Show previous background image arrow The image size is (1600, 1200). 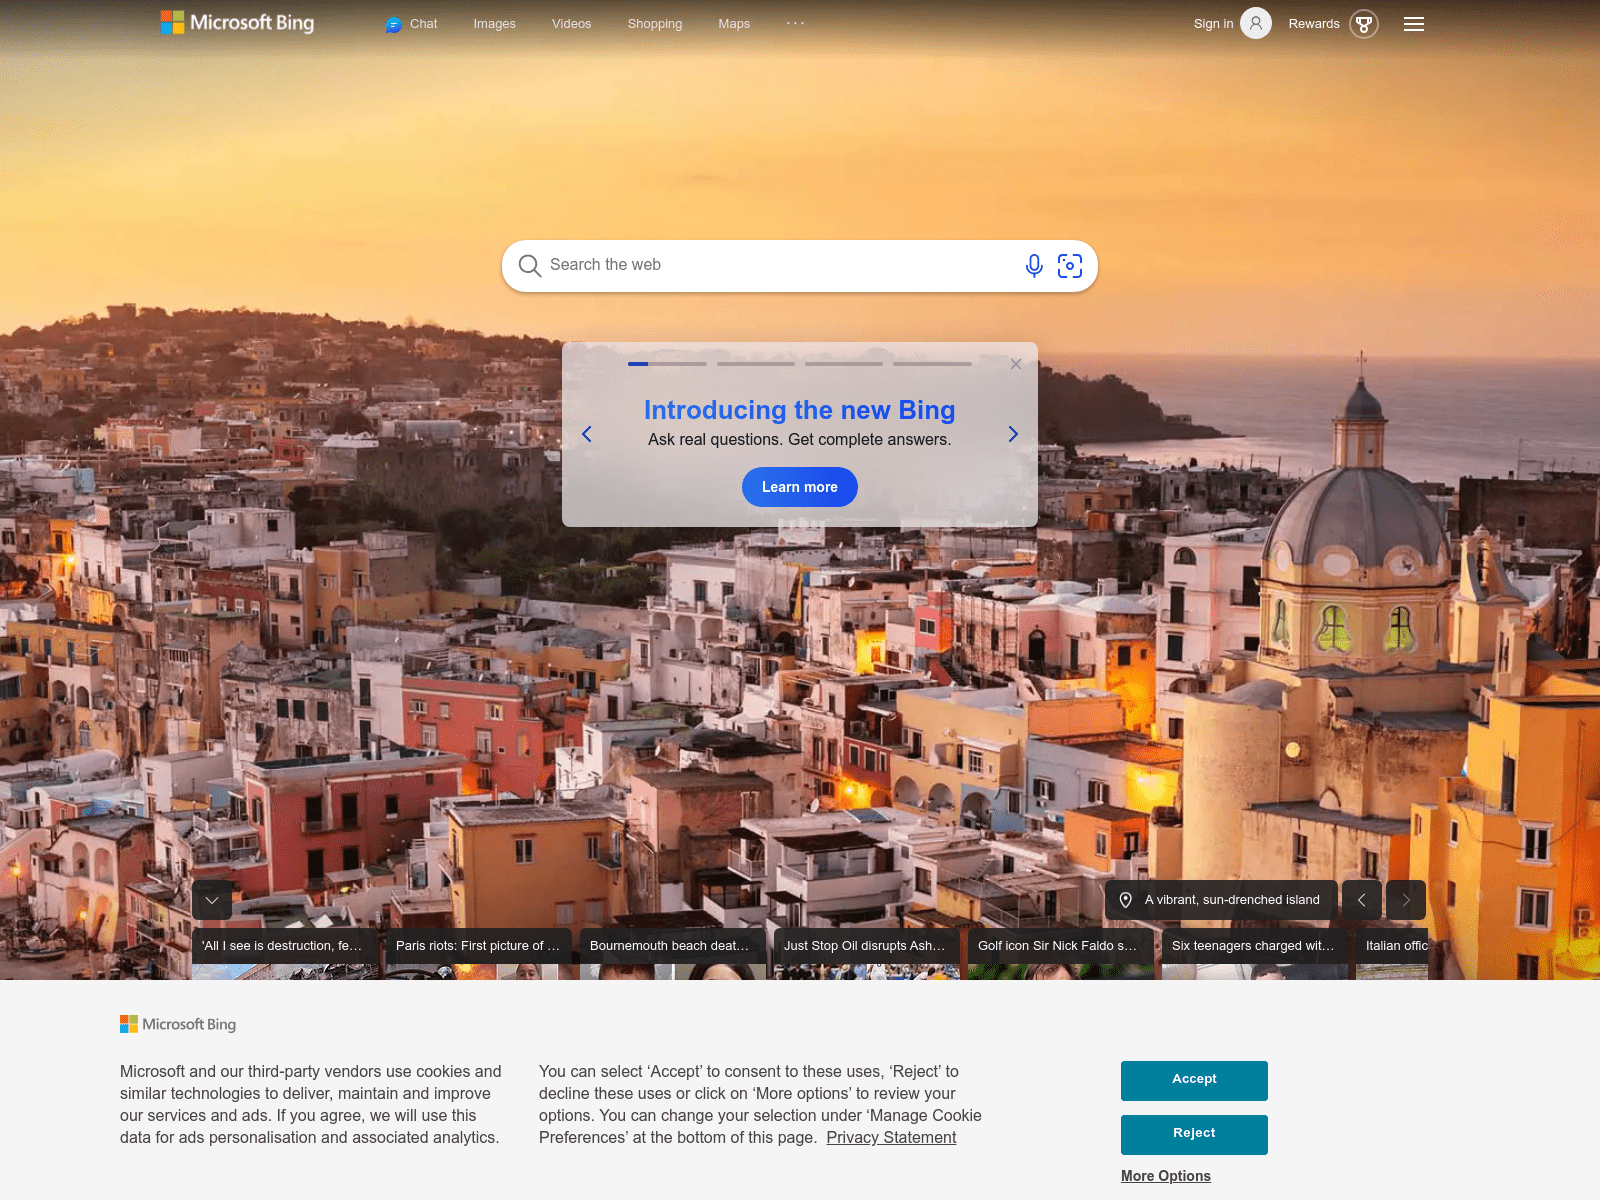coord(1362,900)
